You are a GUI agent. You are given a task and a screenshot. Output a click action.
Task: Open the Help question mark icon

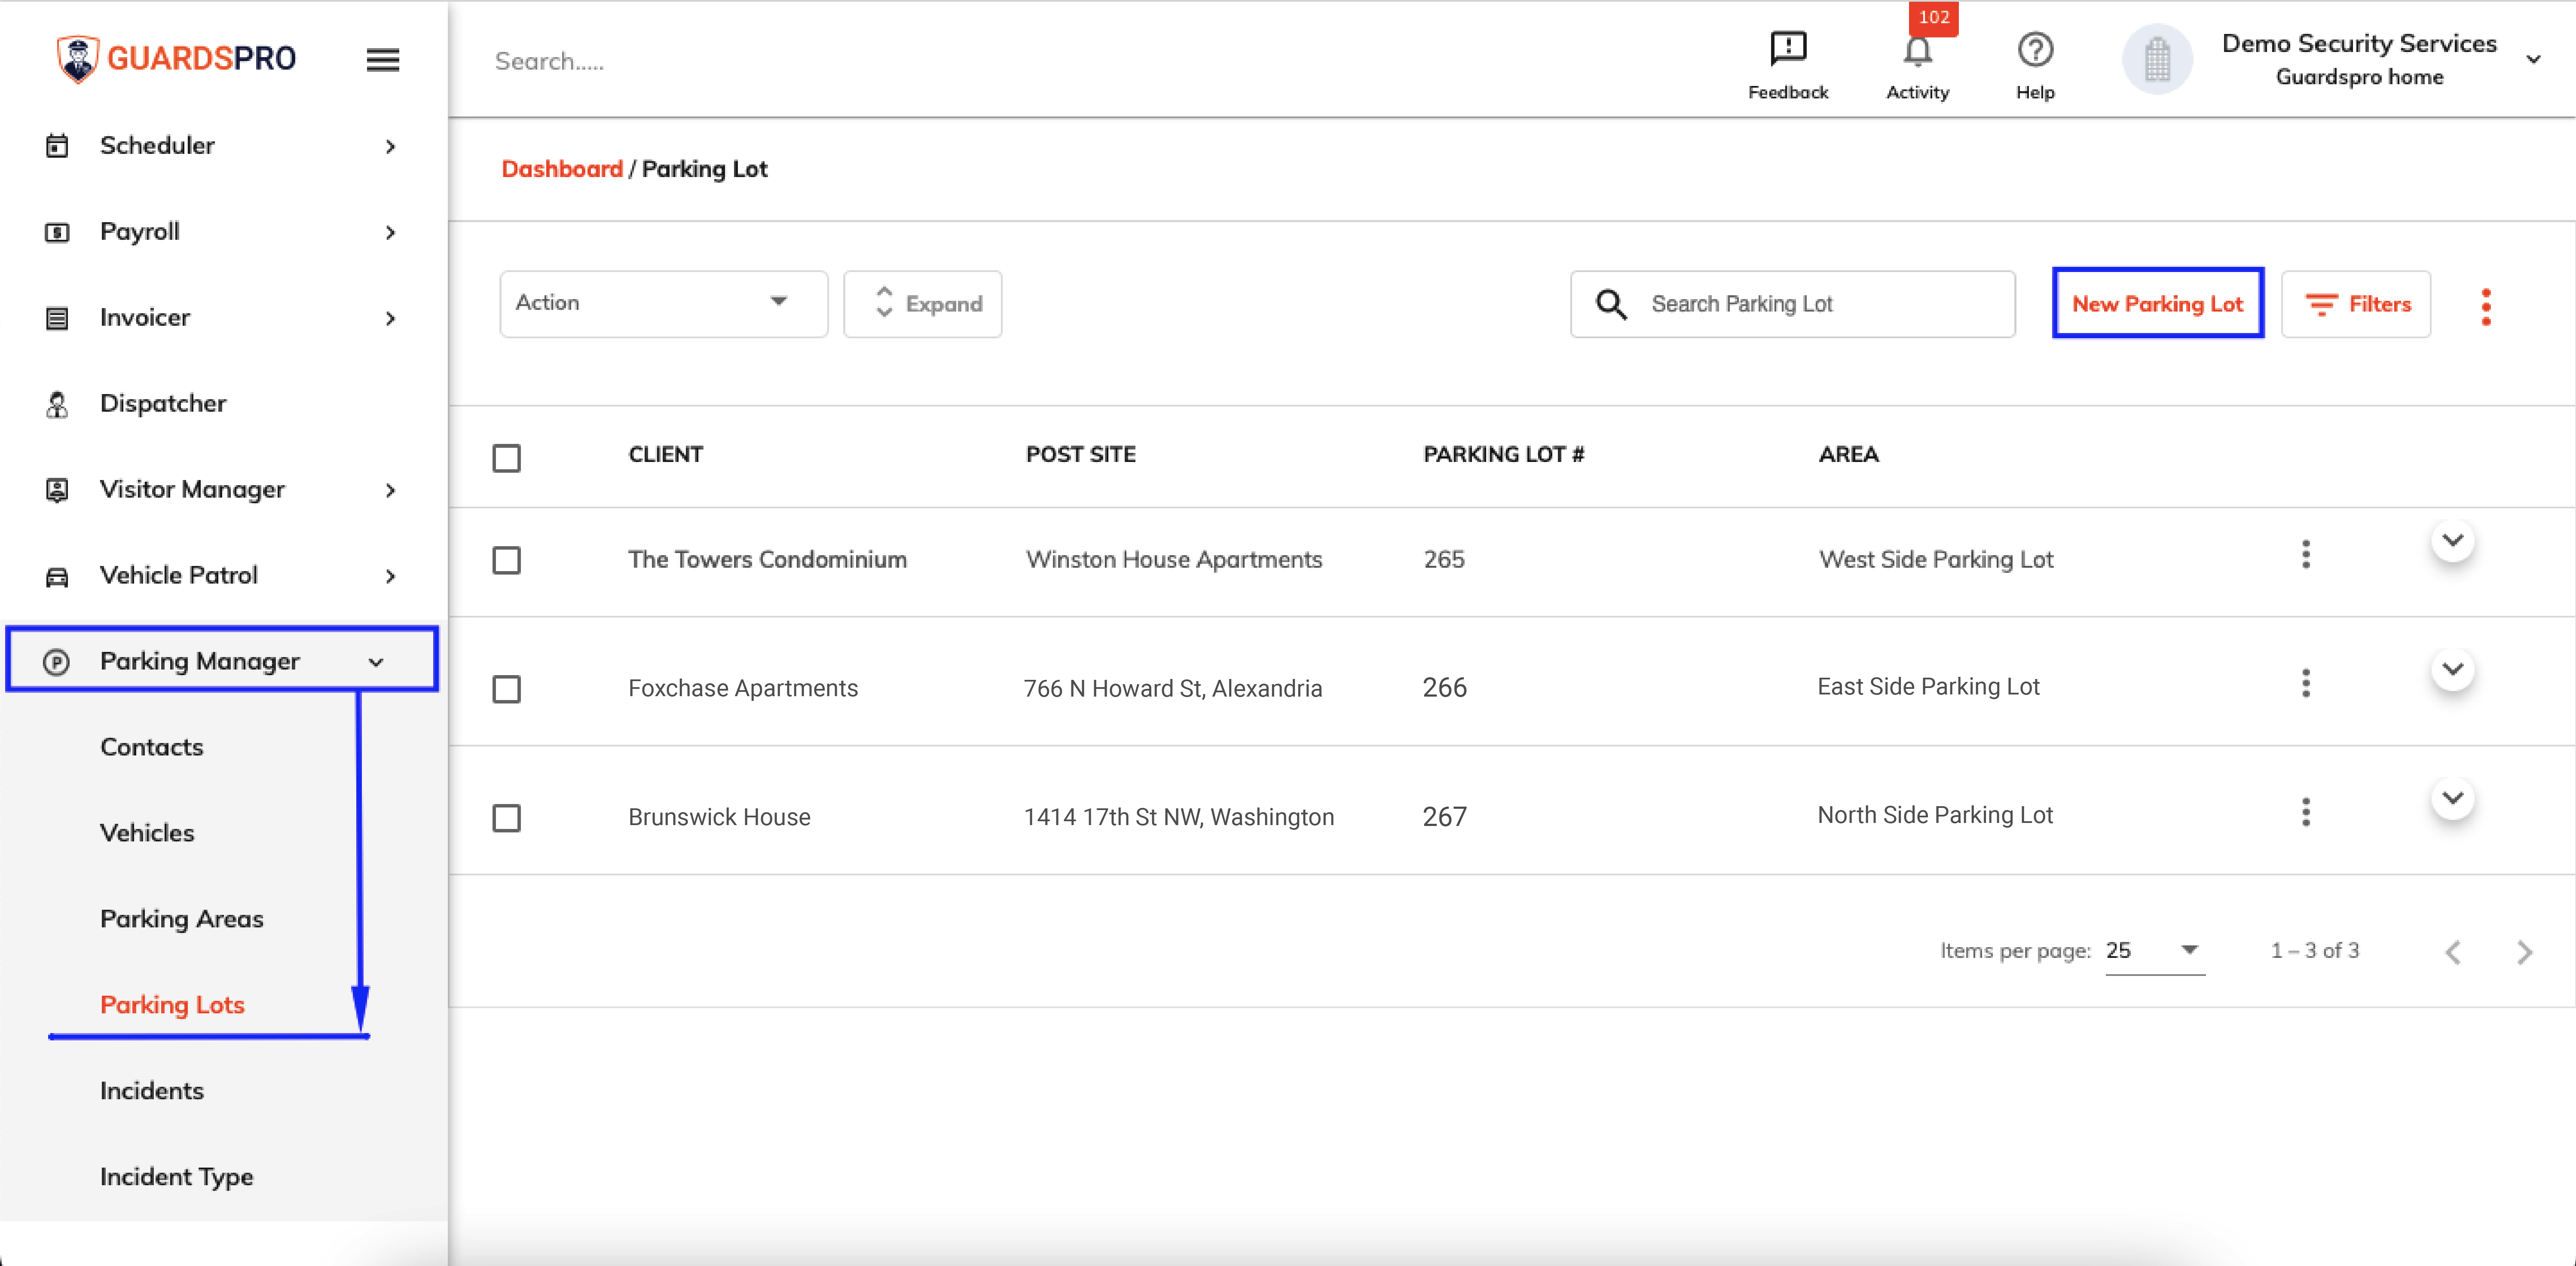[x=2035, y=49]
